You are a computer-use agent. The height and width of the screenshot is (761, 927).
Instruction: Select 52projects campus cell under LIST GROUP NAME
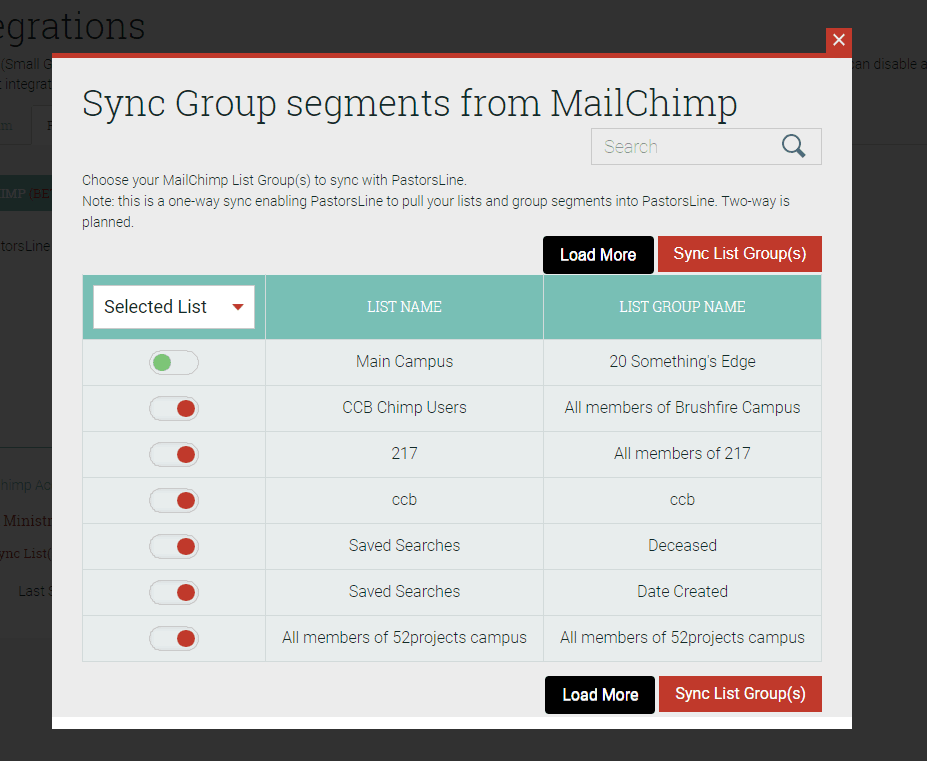coord(682,638)
